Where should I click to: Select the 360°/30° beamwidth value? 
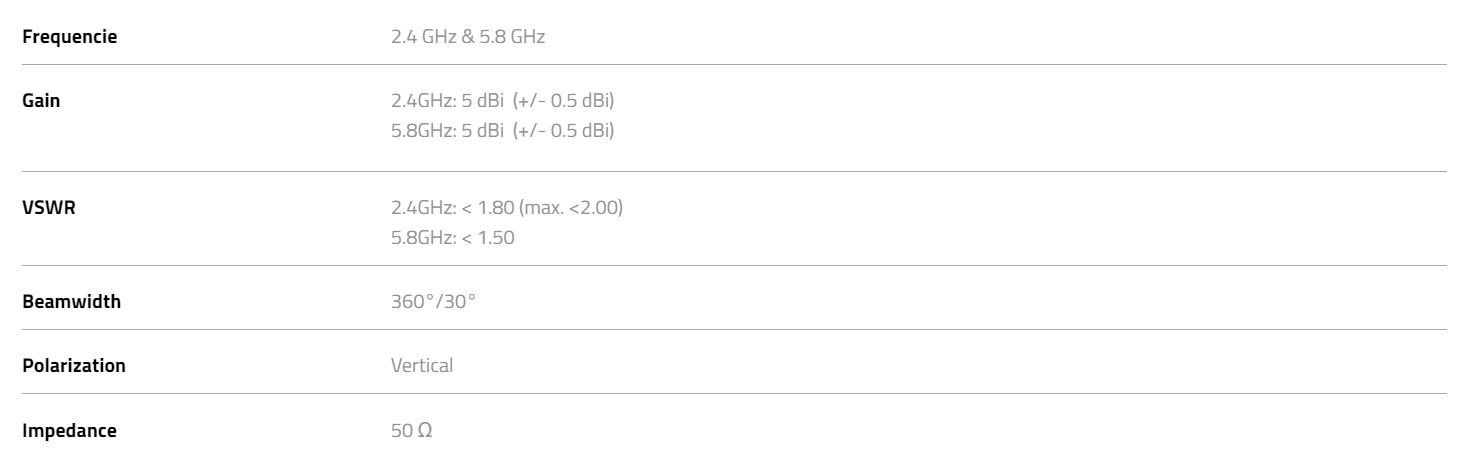tap(433, 301)
